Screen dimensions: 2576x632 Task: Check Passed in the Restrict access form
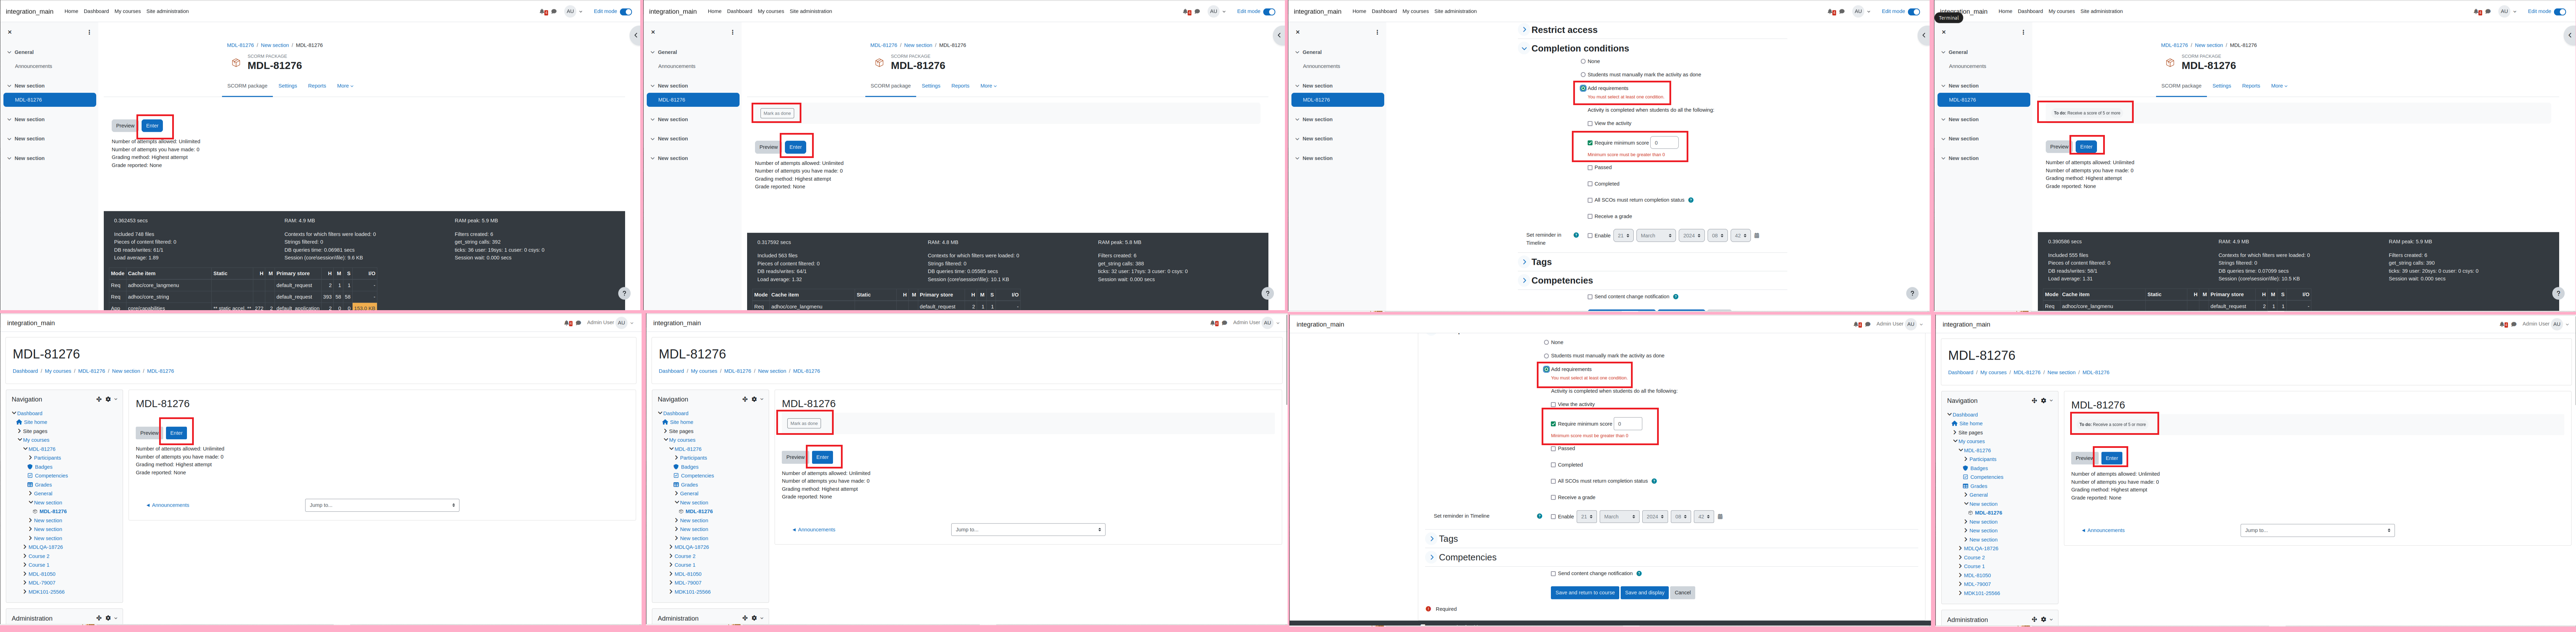pos(1590,168)
